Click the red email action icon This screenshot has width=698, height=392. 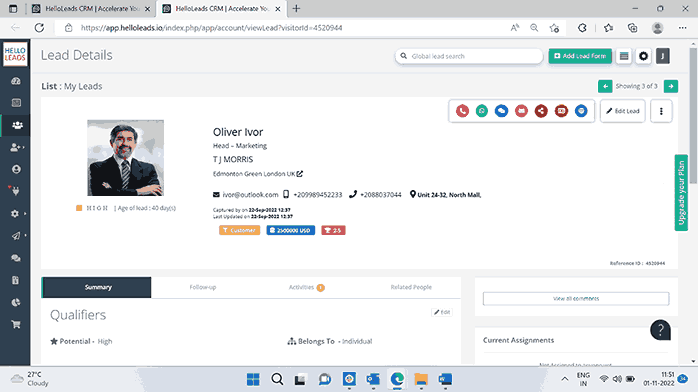521,111
